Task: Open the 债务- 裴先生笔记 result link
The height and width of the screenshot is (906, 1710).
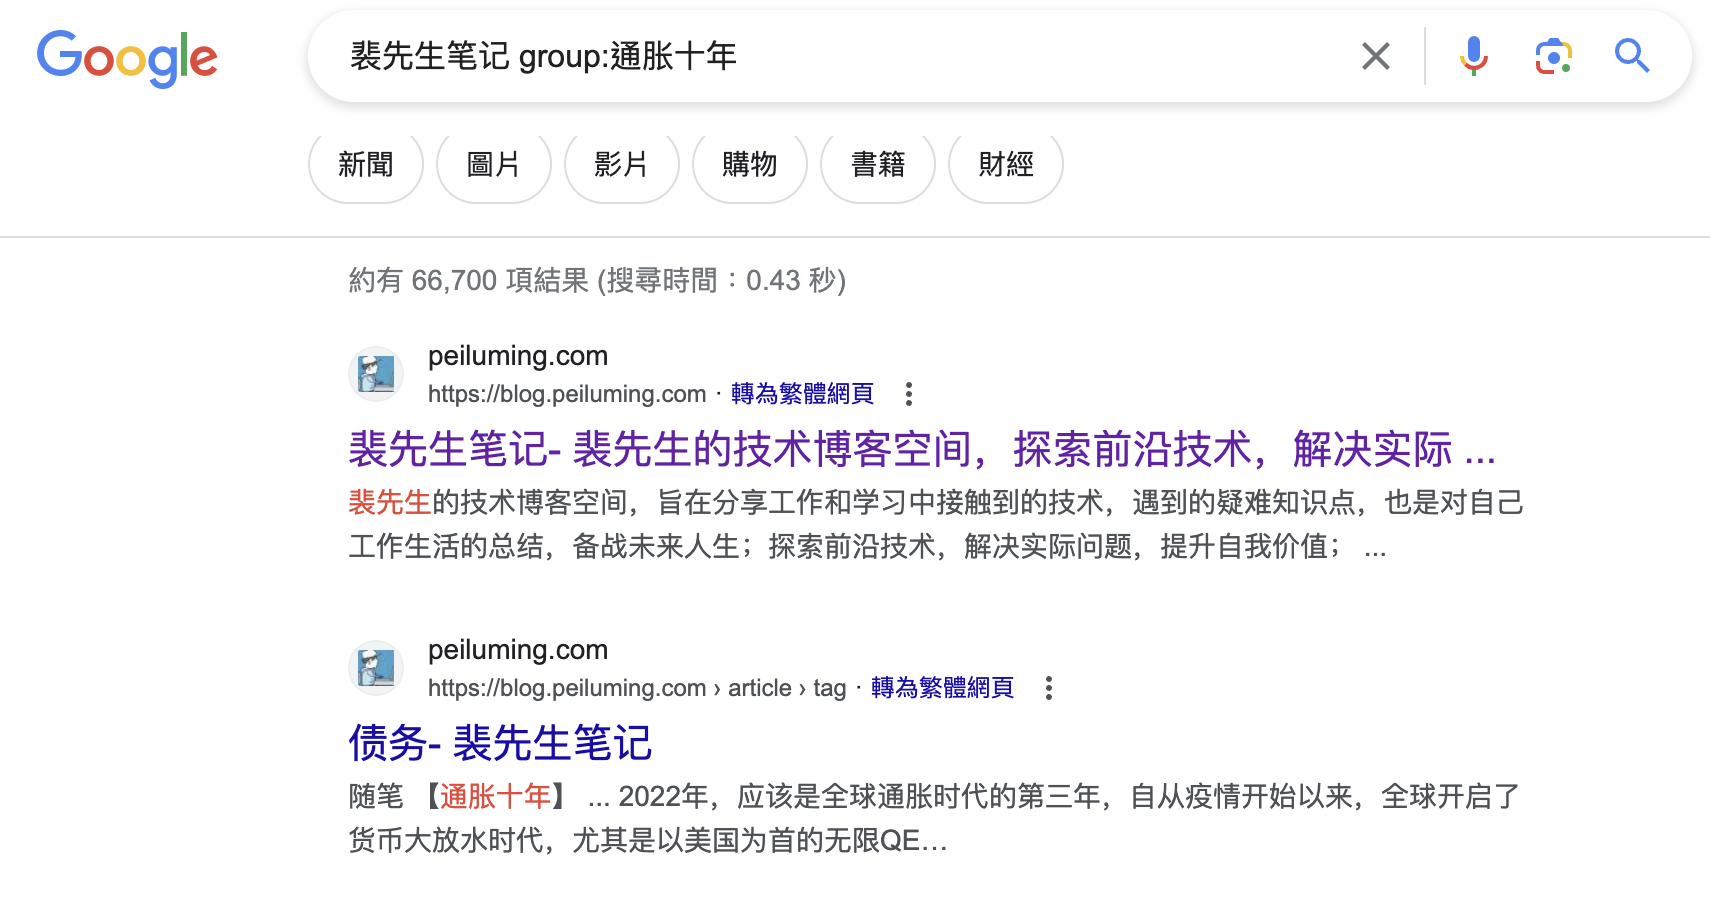Action: 500,743
